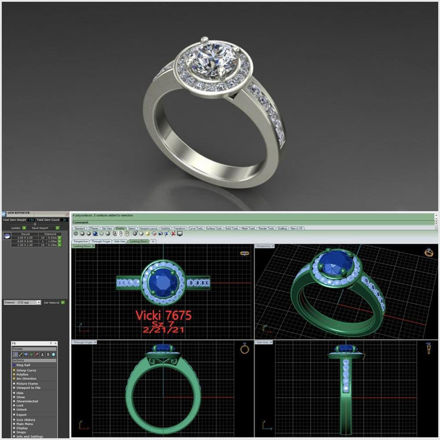This screenshot has width=440, height=440.
Task: Click the pencil line icon in popup toolbar
Action: coord(21,354)
